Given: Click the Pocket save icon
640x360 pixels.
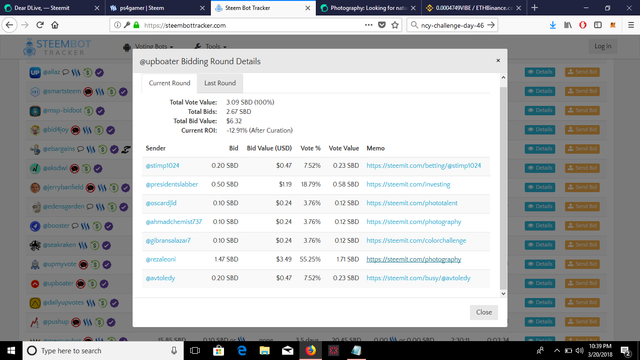Looking at the screenshot, I should pos(382,25).
